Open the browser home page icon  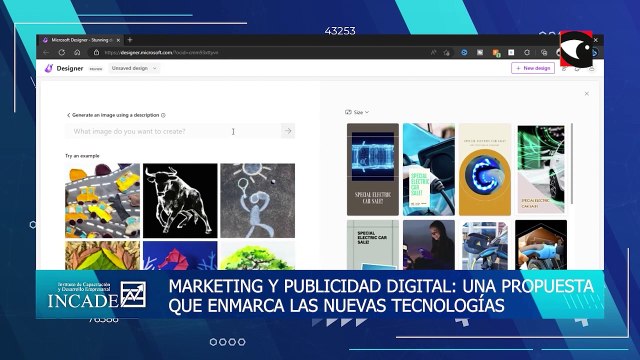pyautogui.click(x=77, y=53)
